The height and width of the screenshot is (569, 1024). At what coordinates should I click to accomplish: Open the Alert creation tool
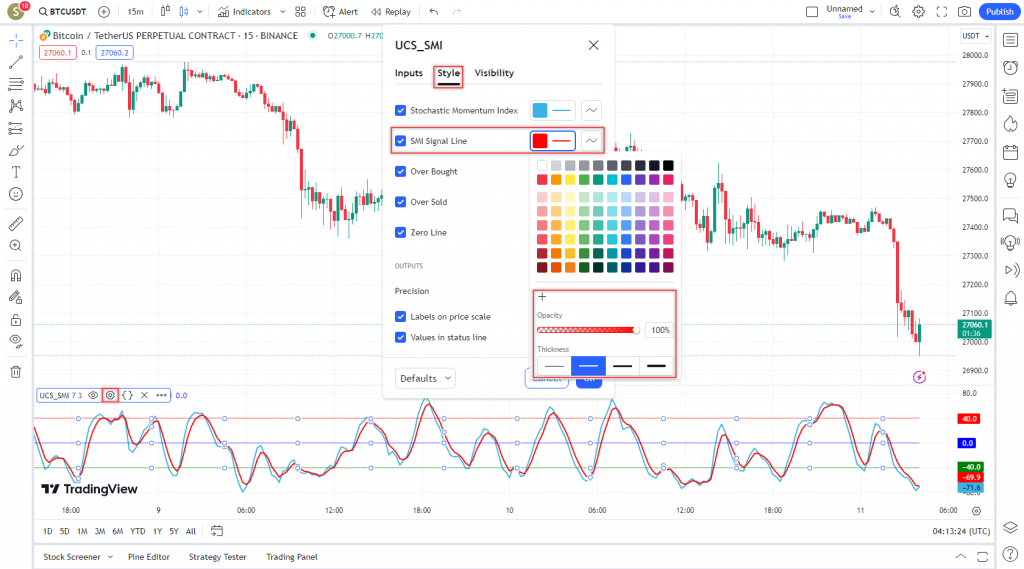click(340, 12)
